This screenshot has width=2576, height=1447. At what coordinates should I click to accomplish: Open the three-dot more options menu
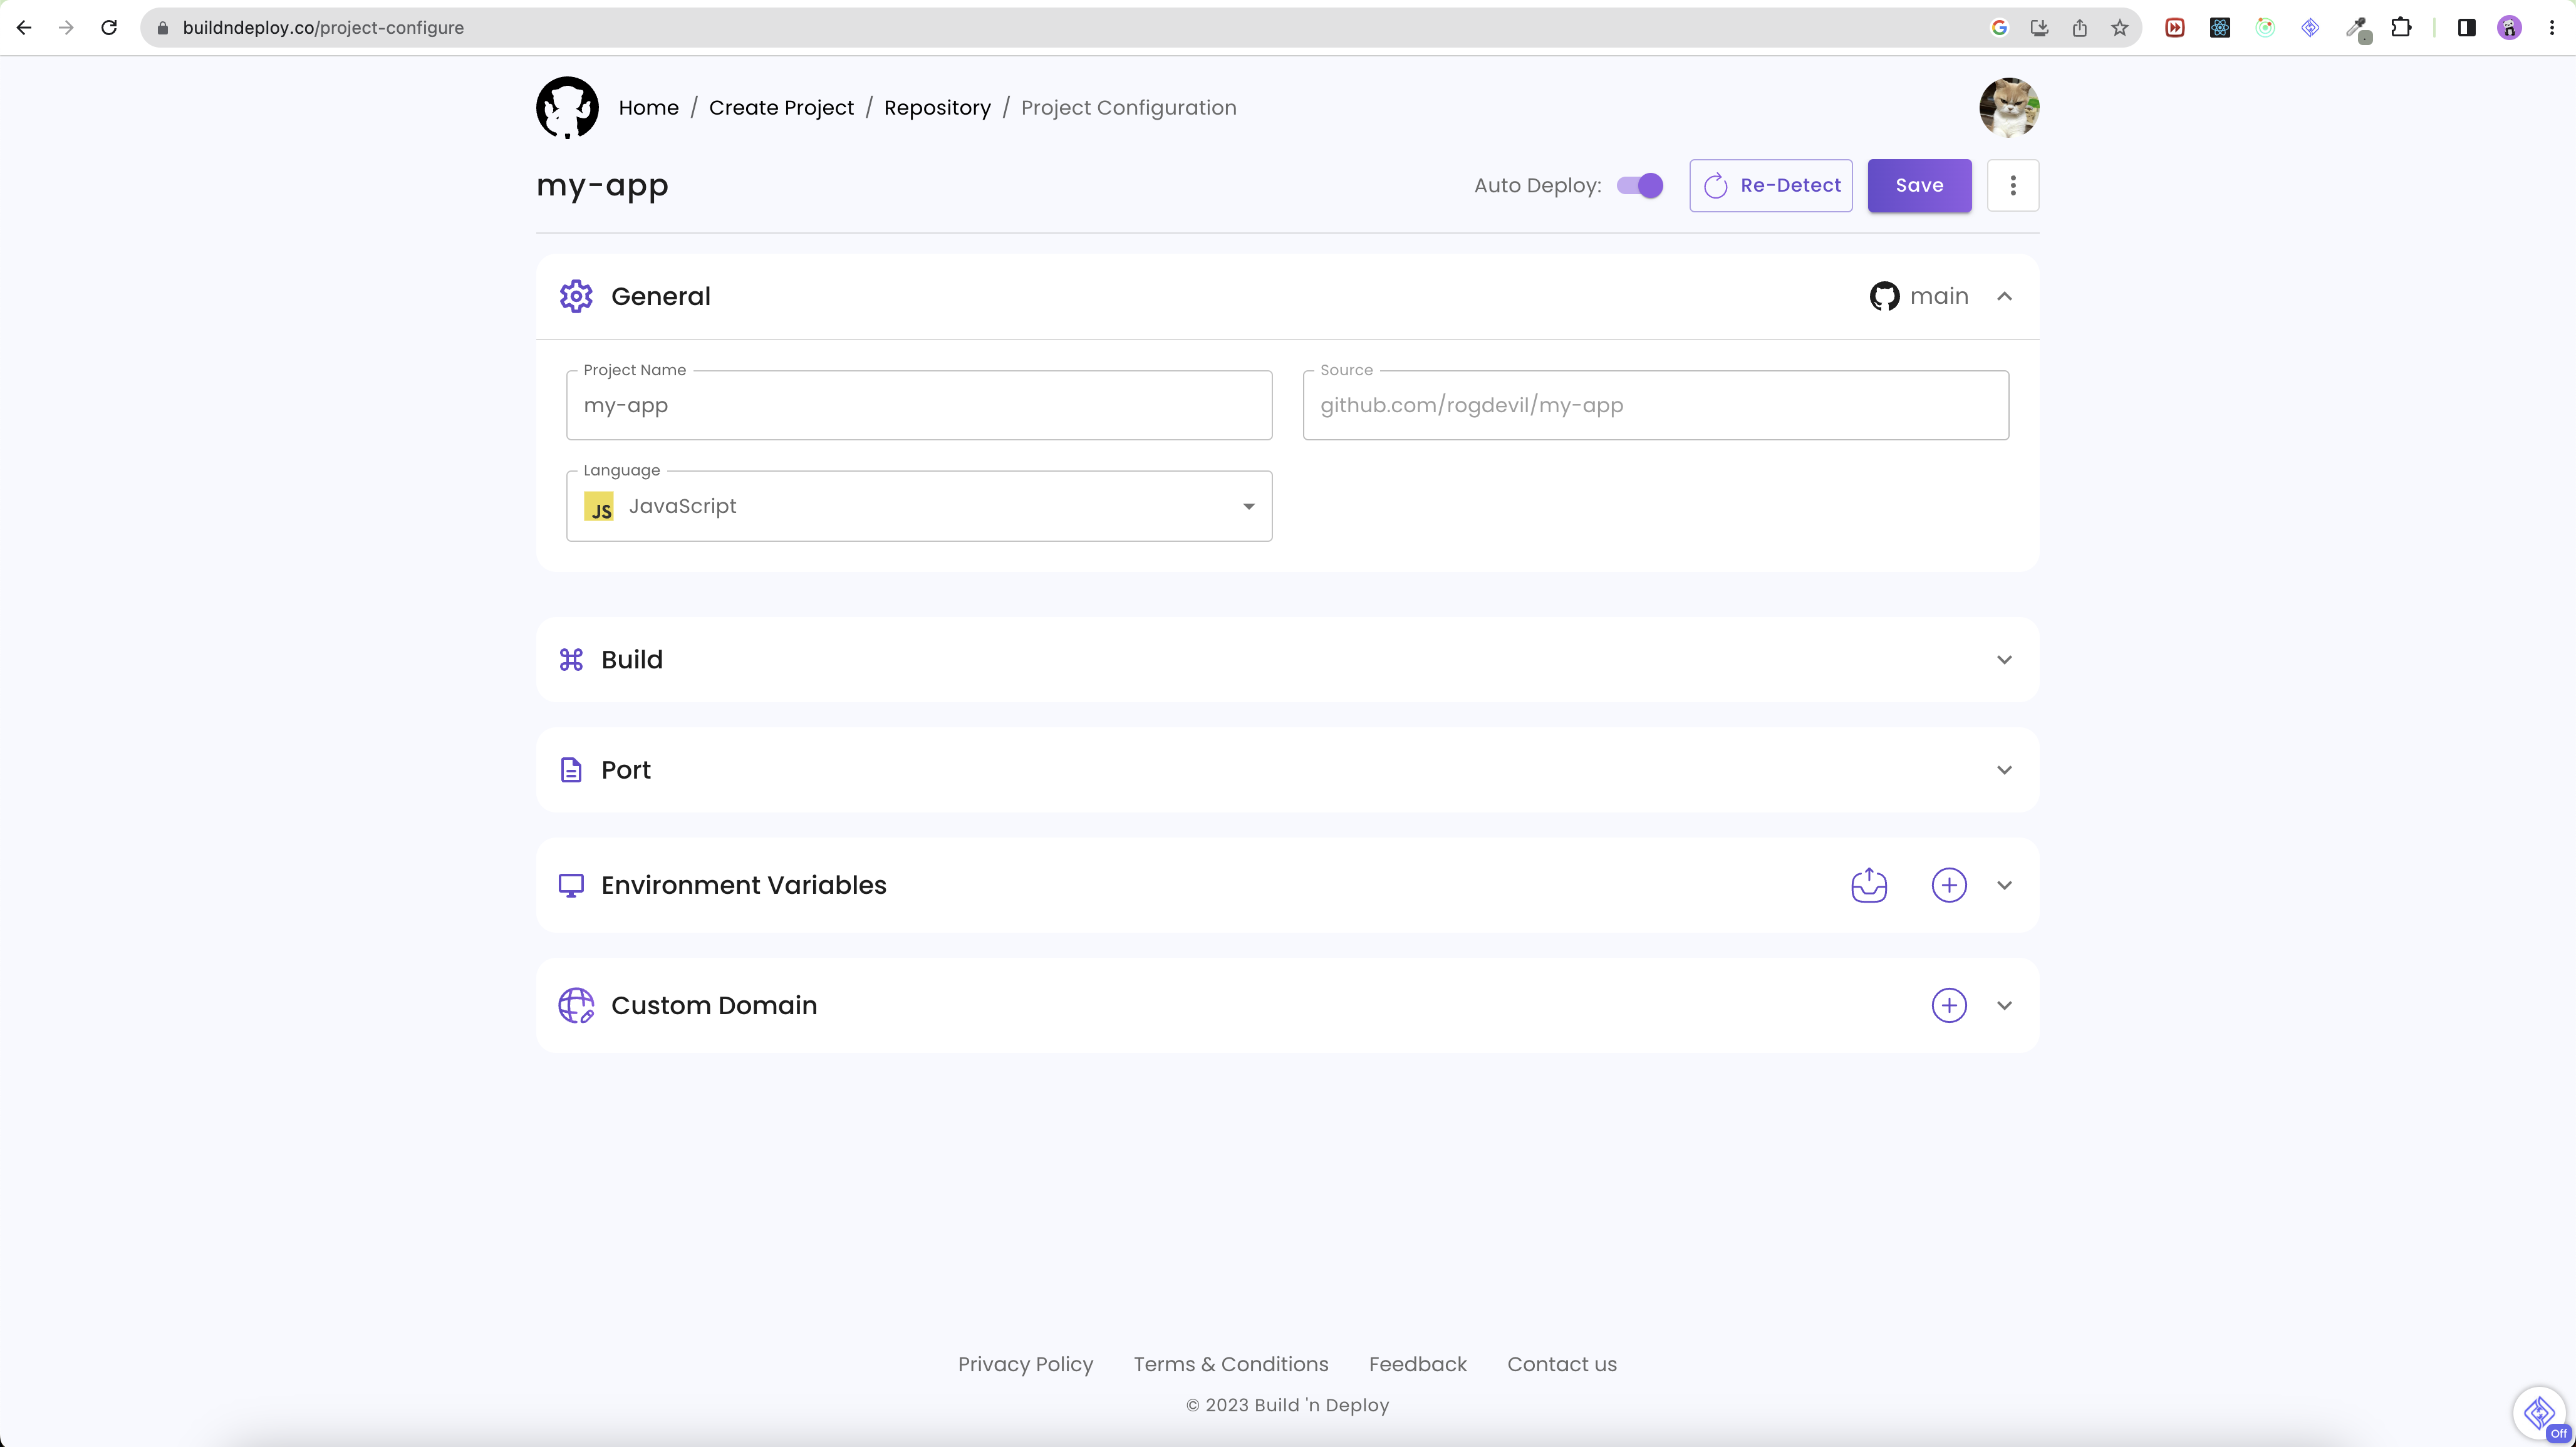(x=2012, y=185)
